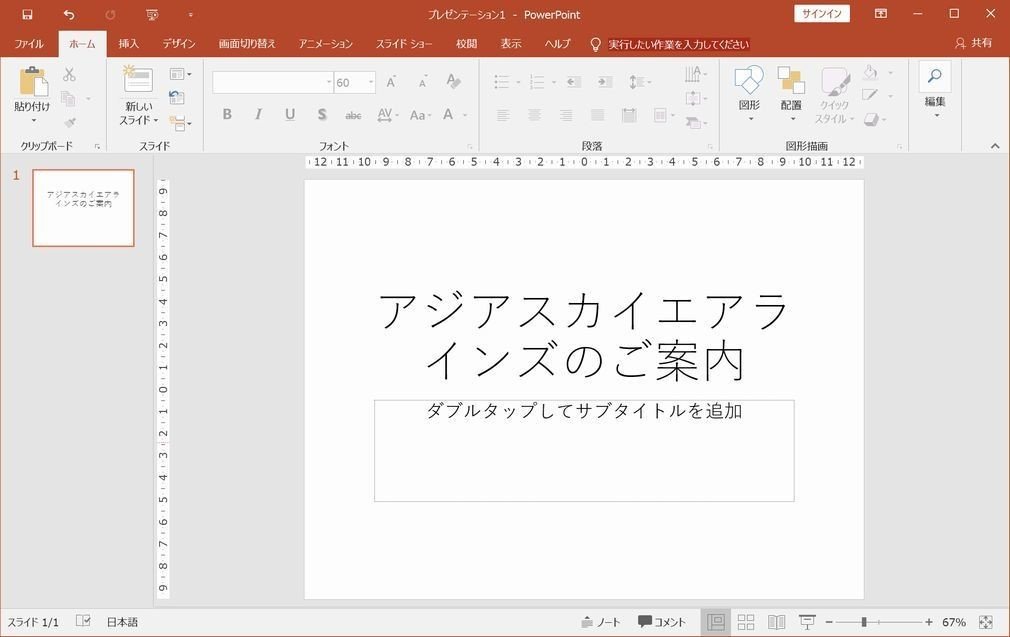Toggle ノート notes pane
This screenshot has height=637, width=1010.
[601, 622]
